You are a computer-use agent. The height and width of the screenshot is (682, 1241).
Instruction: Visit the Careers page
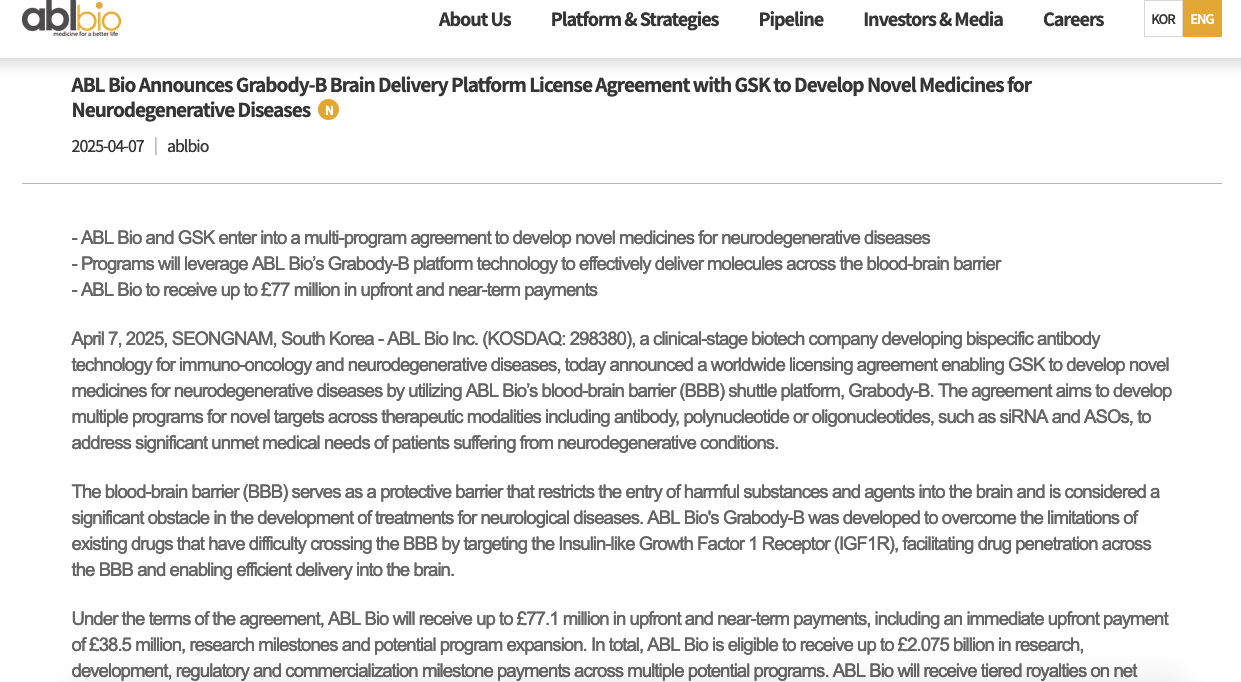pyautogui.click(x=1073, y=19)
